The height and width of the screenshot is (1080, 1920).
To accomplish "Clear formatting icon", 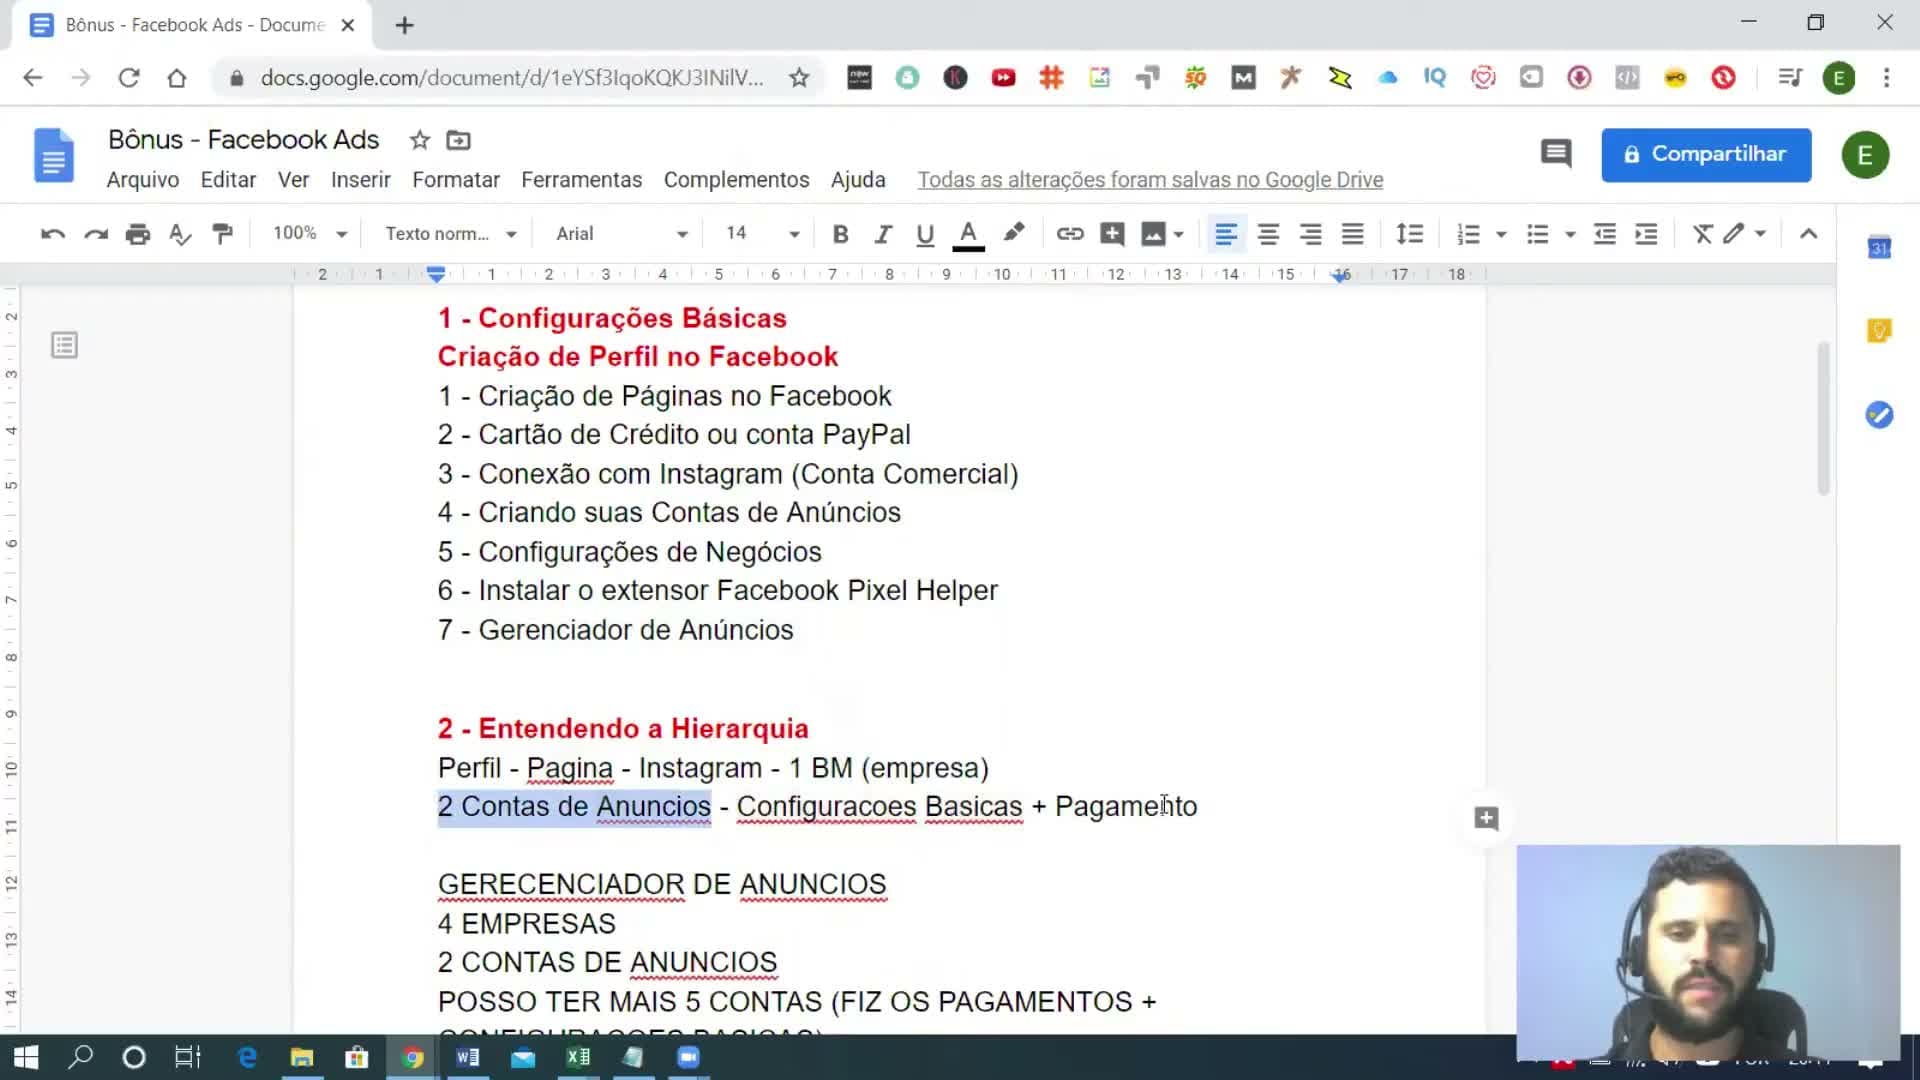I will tap(1702, 234).
